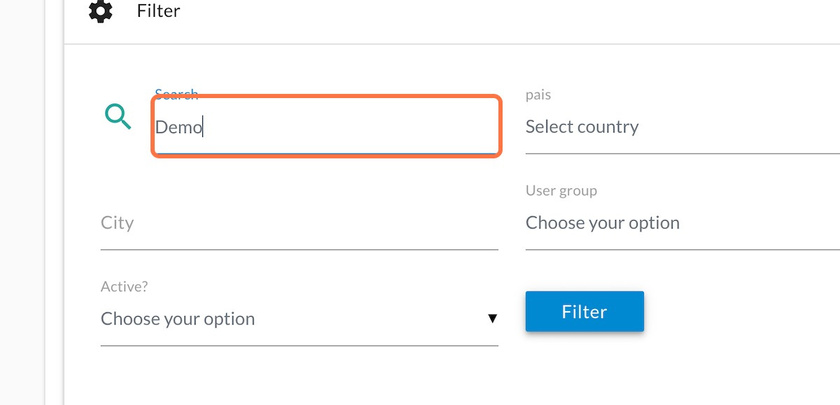This screenshot has width=840, height=405.
Task: Open the Active? Choose your option dropdown
Action: point(299,319)
